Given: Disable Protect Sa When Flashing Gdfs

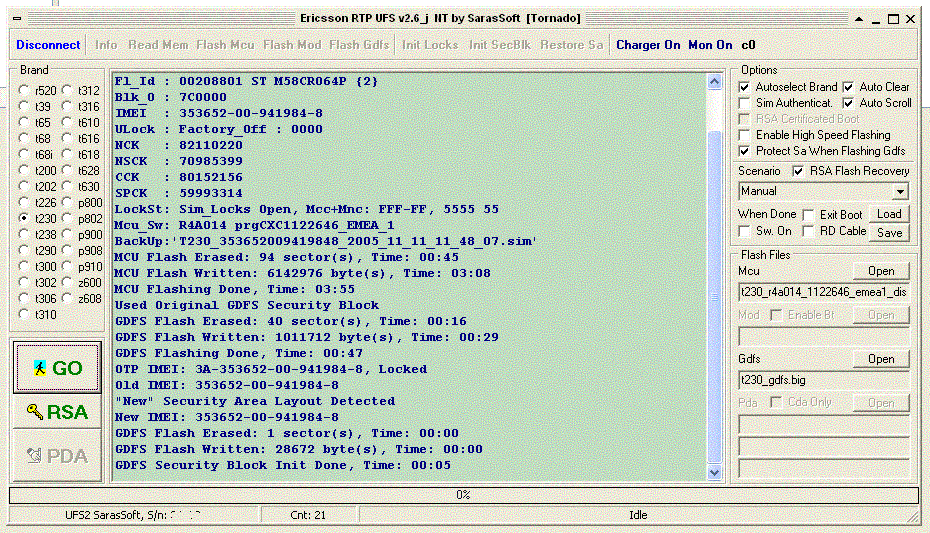Looking at the screenshot, I should (x=744, y=151).
